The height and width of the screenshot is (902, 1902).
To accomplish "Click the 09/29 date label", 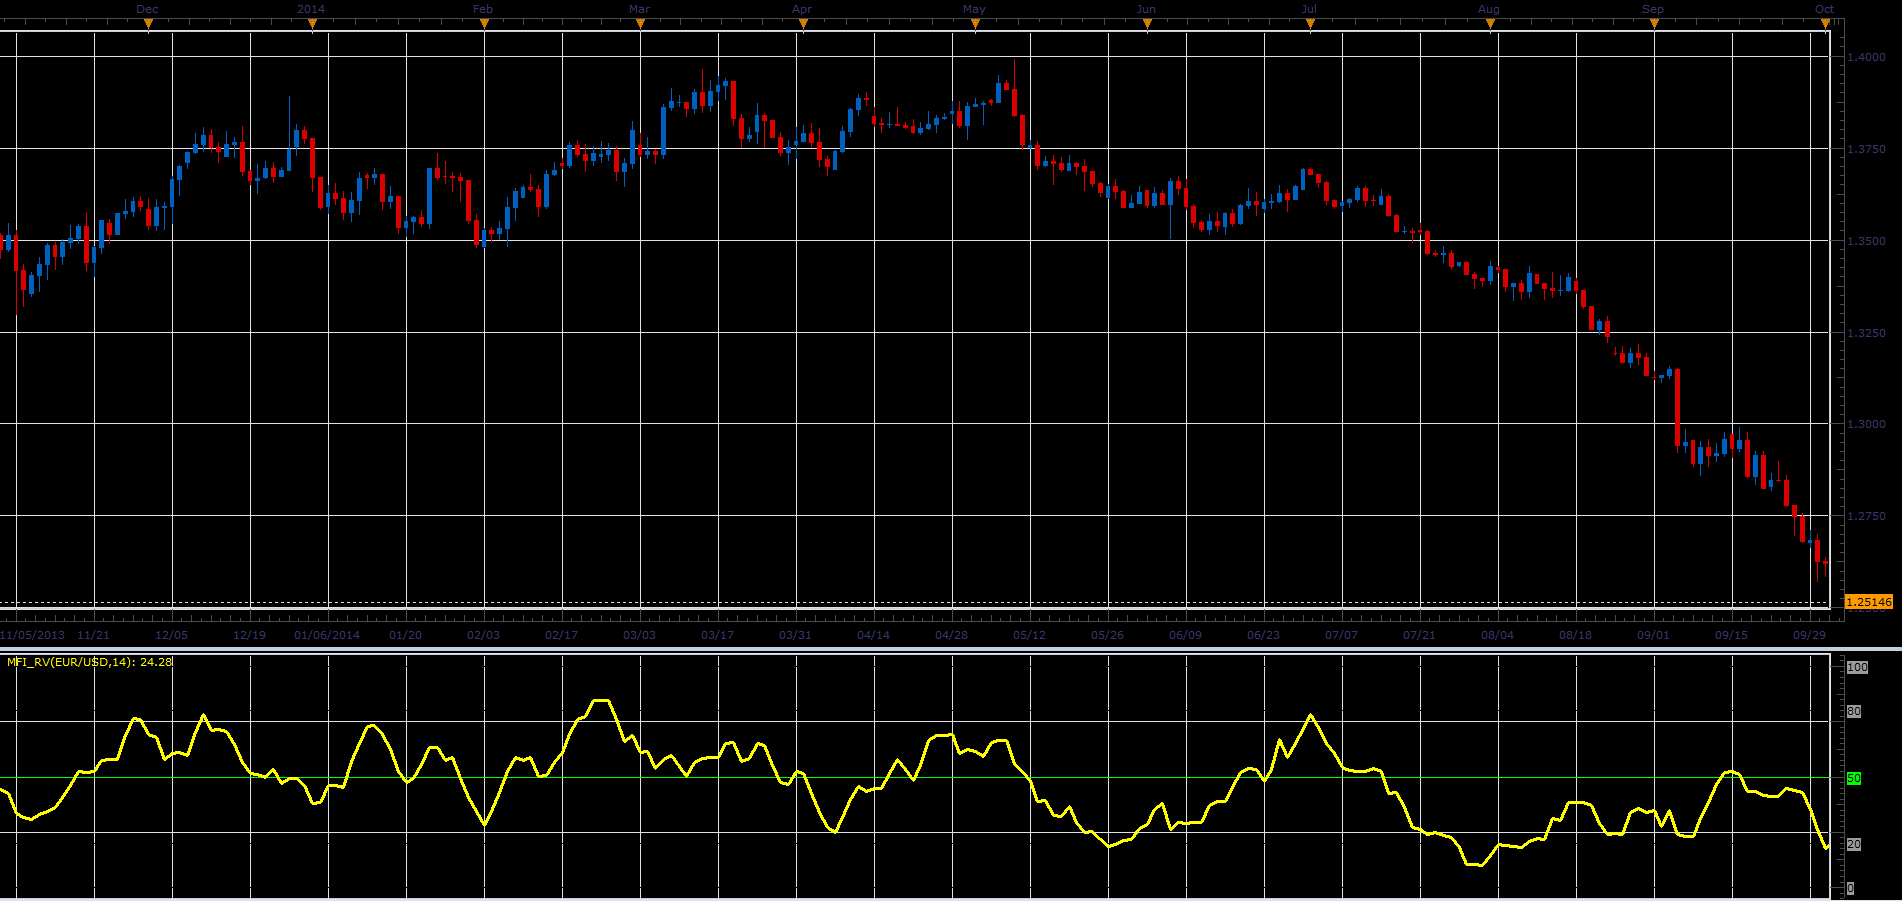I will (x=1810, y=635).
